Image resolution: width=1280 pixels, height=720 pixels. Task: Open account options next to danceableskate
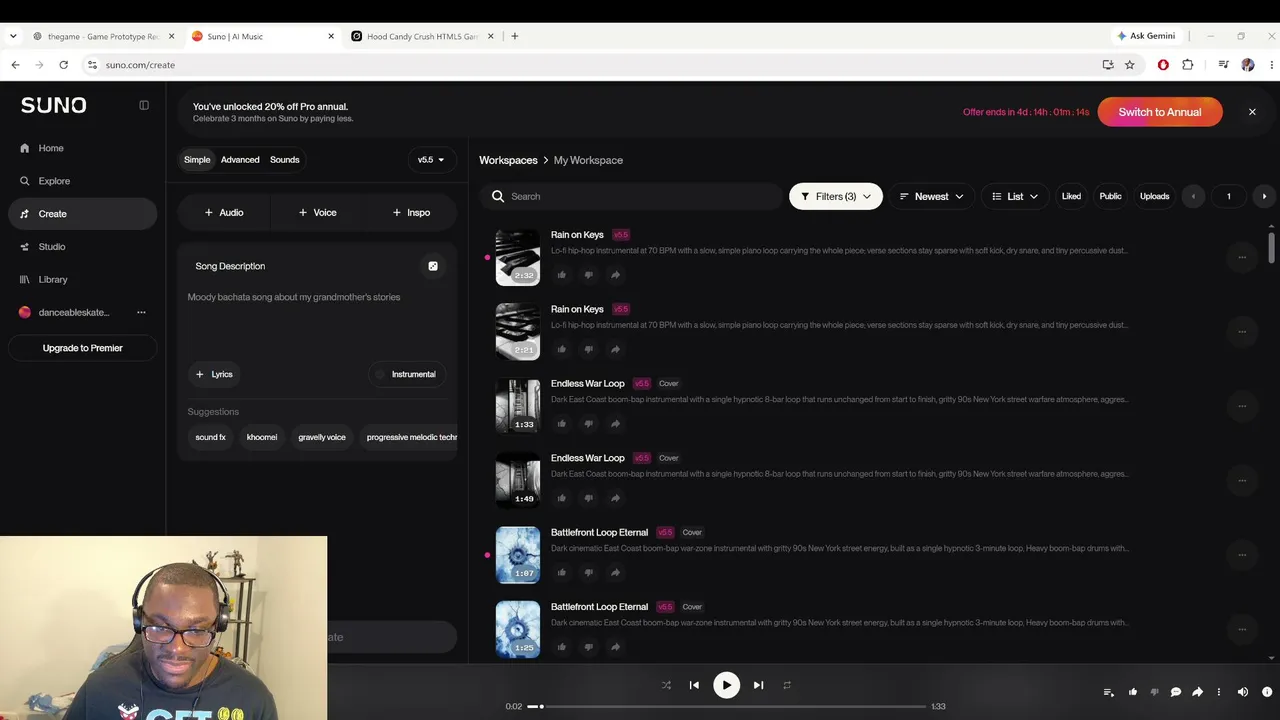141,312
